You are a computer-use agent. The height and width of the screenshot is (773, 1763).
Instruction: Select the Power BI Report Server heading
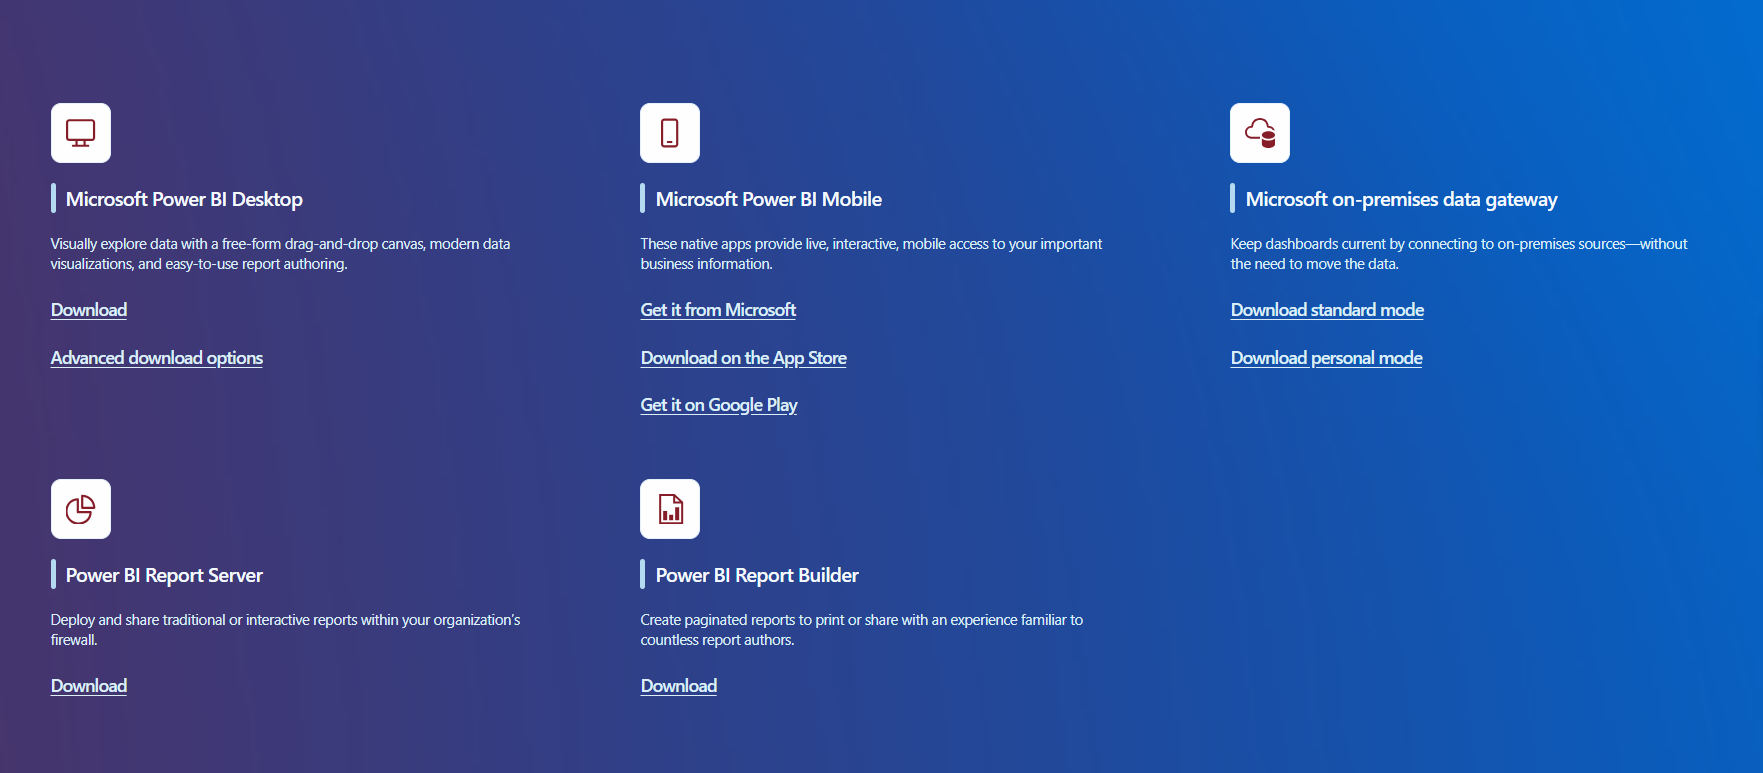click(164, 575)
